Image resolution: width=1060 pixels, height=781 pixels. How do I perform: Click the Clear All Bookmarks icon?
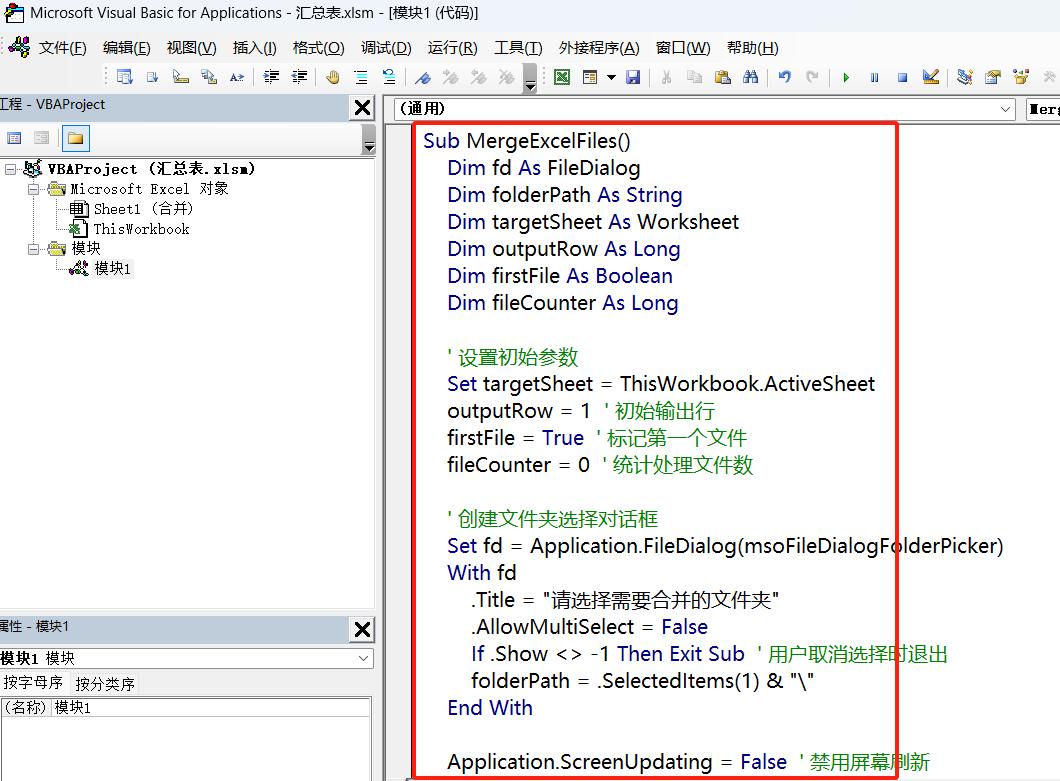point(506,77)
